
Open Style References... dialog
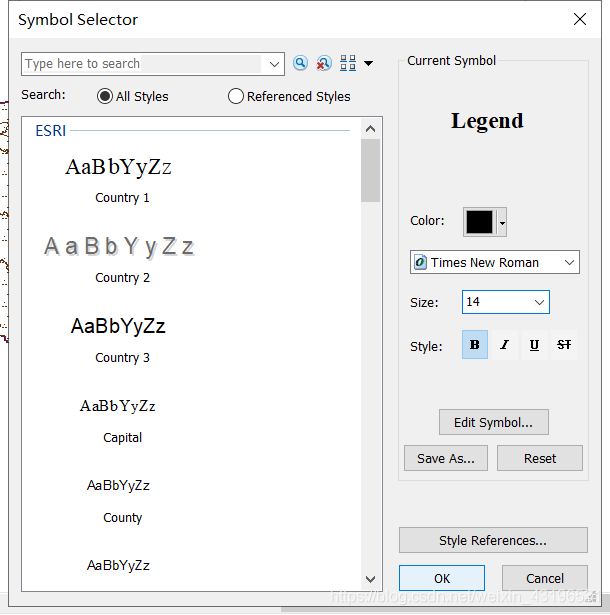click(493, 540)
